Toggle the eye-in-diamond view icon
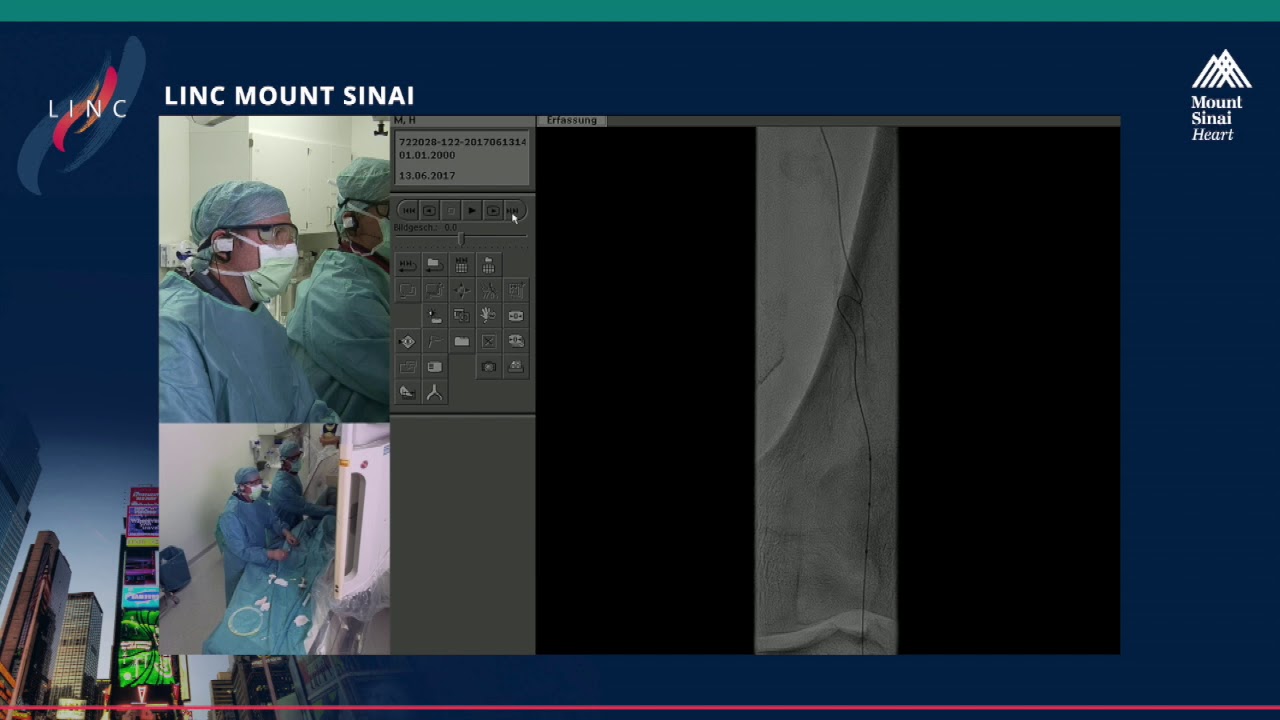Viewport: 1280px width, 720px height. click(x=408, y=341)
